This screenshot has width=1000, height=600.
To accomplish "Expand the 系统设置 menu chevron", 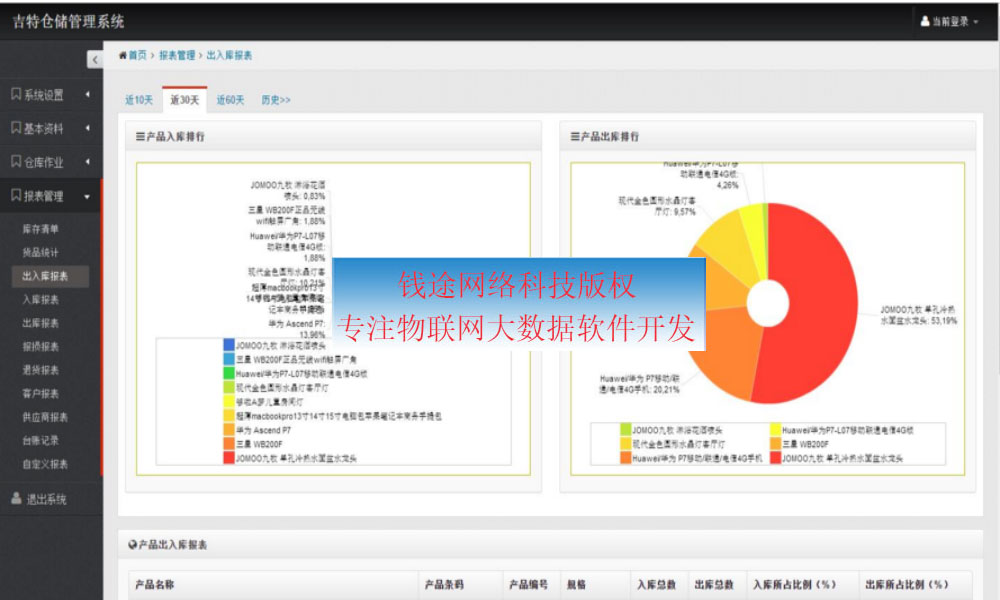I will [x=88, y=94].
